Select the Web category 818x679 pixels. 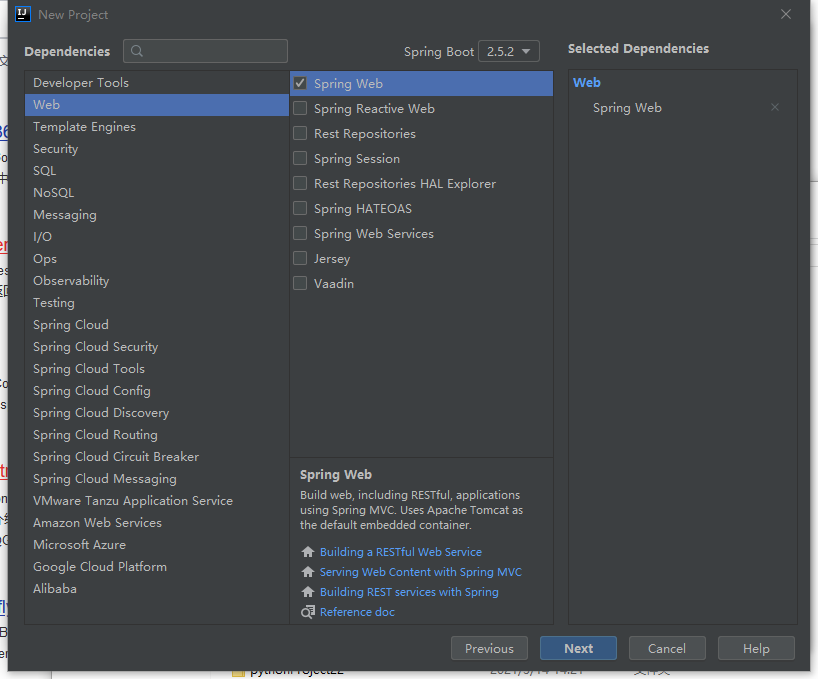click(157, 105)
